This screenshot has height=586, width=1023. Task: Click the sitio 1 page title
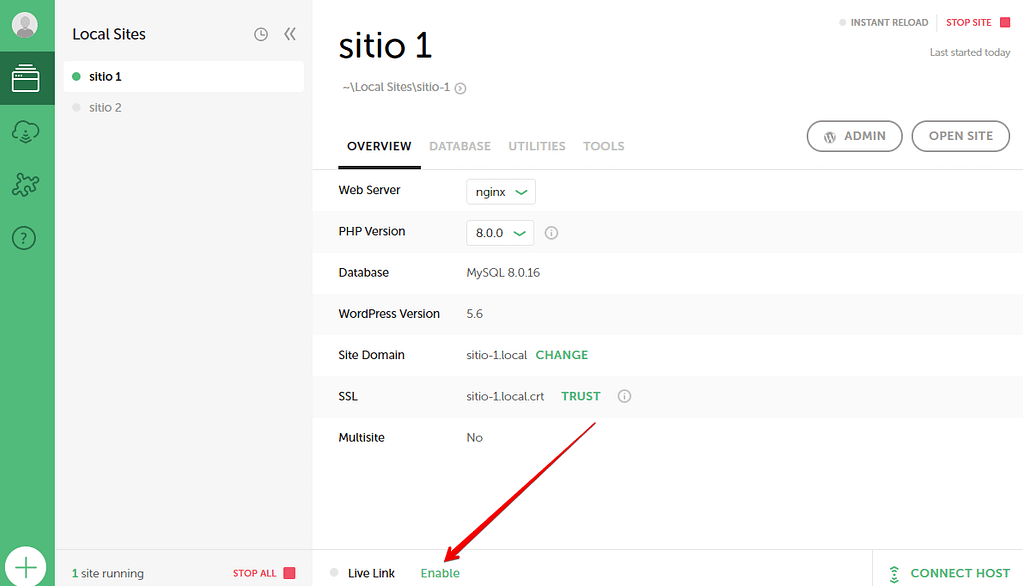pos(385,46)
